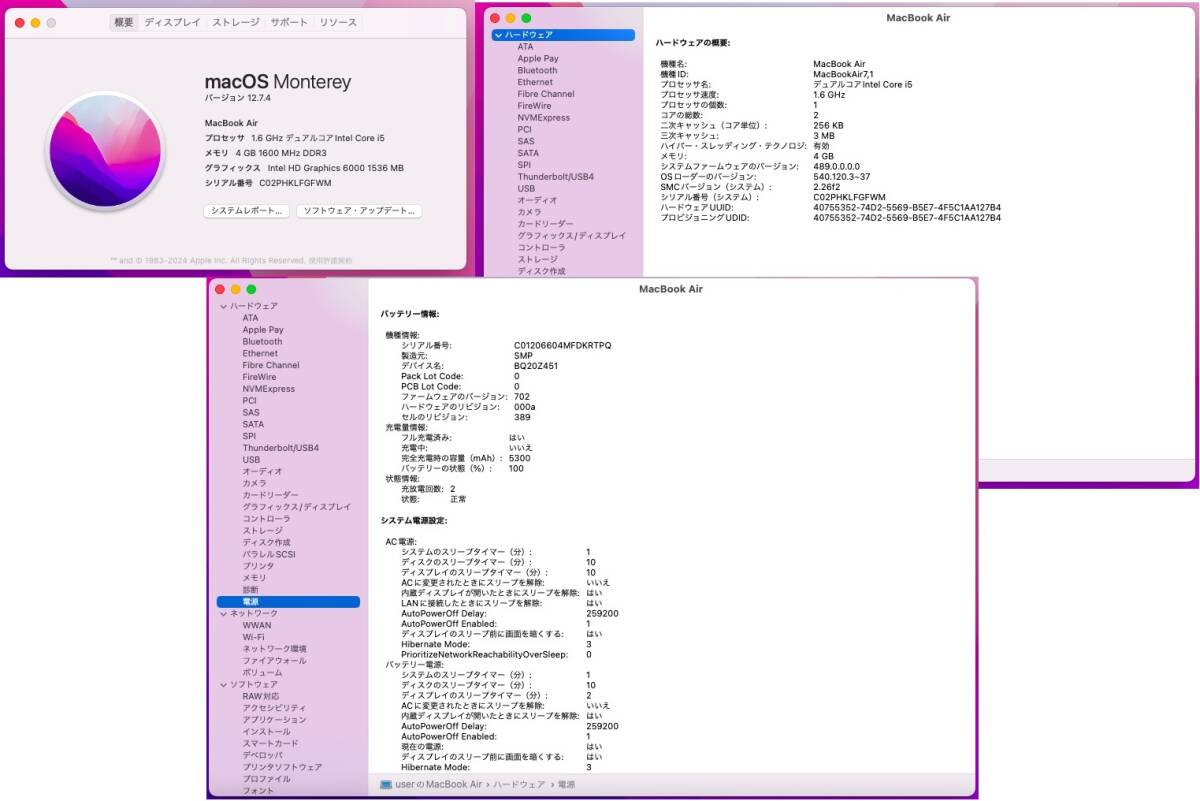The image size is (1200, 801).
Task: Select ディスク作成 in battery info window sidebar
Action: coord(266,542)
